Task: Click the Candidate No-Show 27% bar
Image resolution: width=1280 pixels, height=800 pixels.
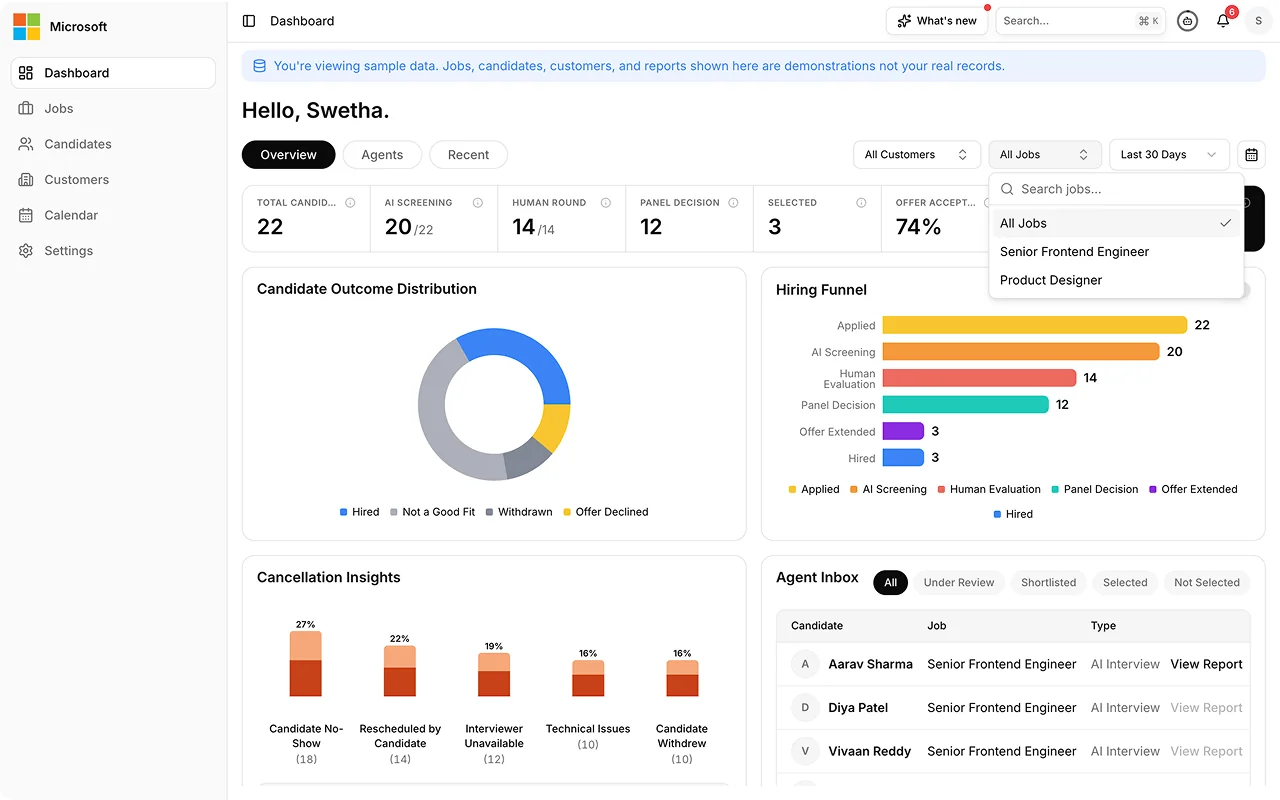Action: pos(306,664)
